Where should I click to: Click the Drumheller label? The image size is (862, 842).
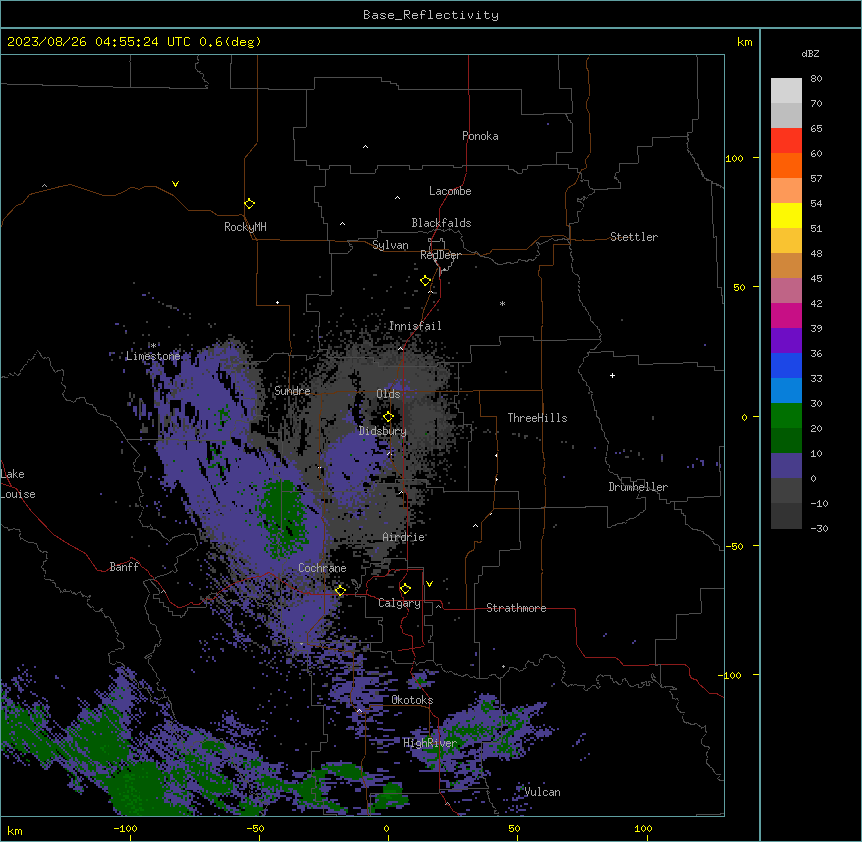(x=638, y=487)
